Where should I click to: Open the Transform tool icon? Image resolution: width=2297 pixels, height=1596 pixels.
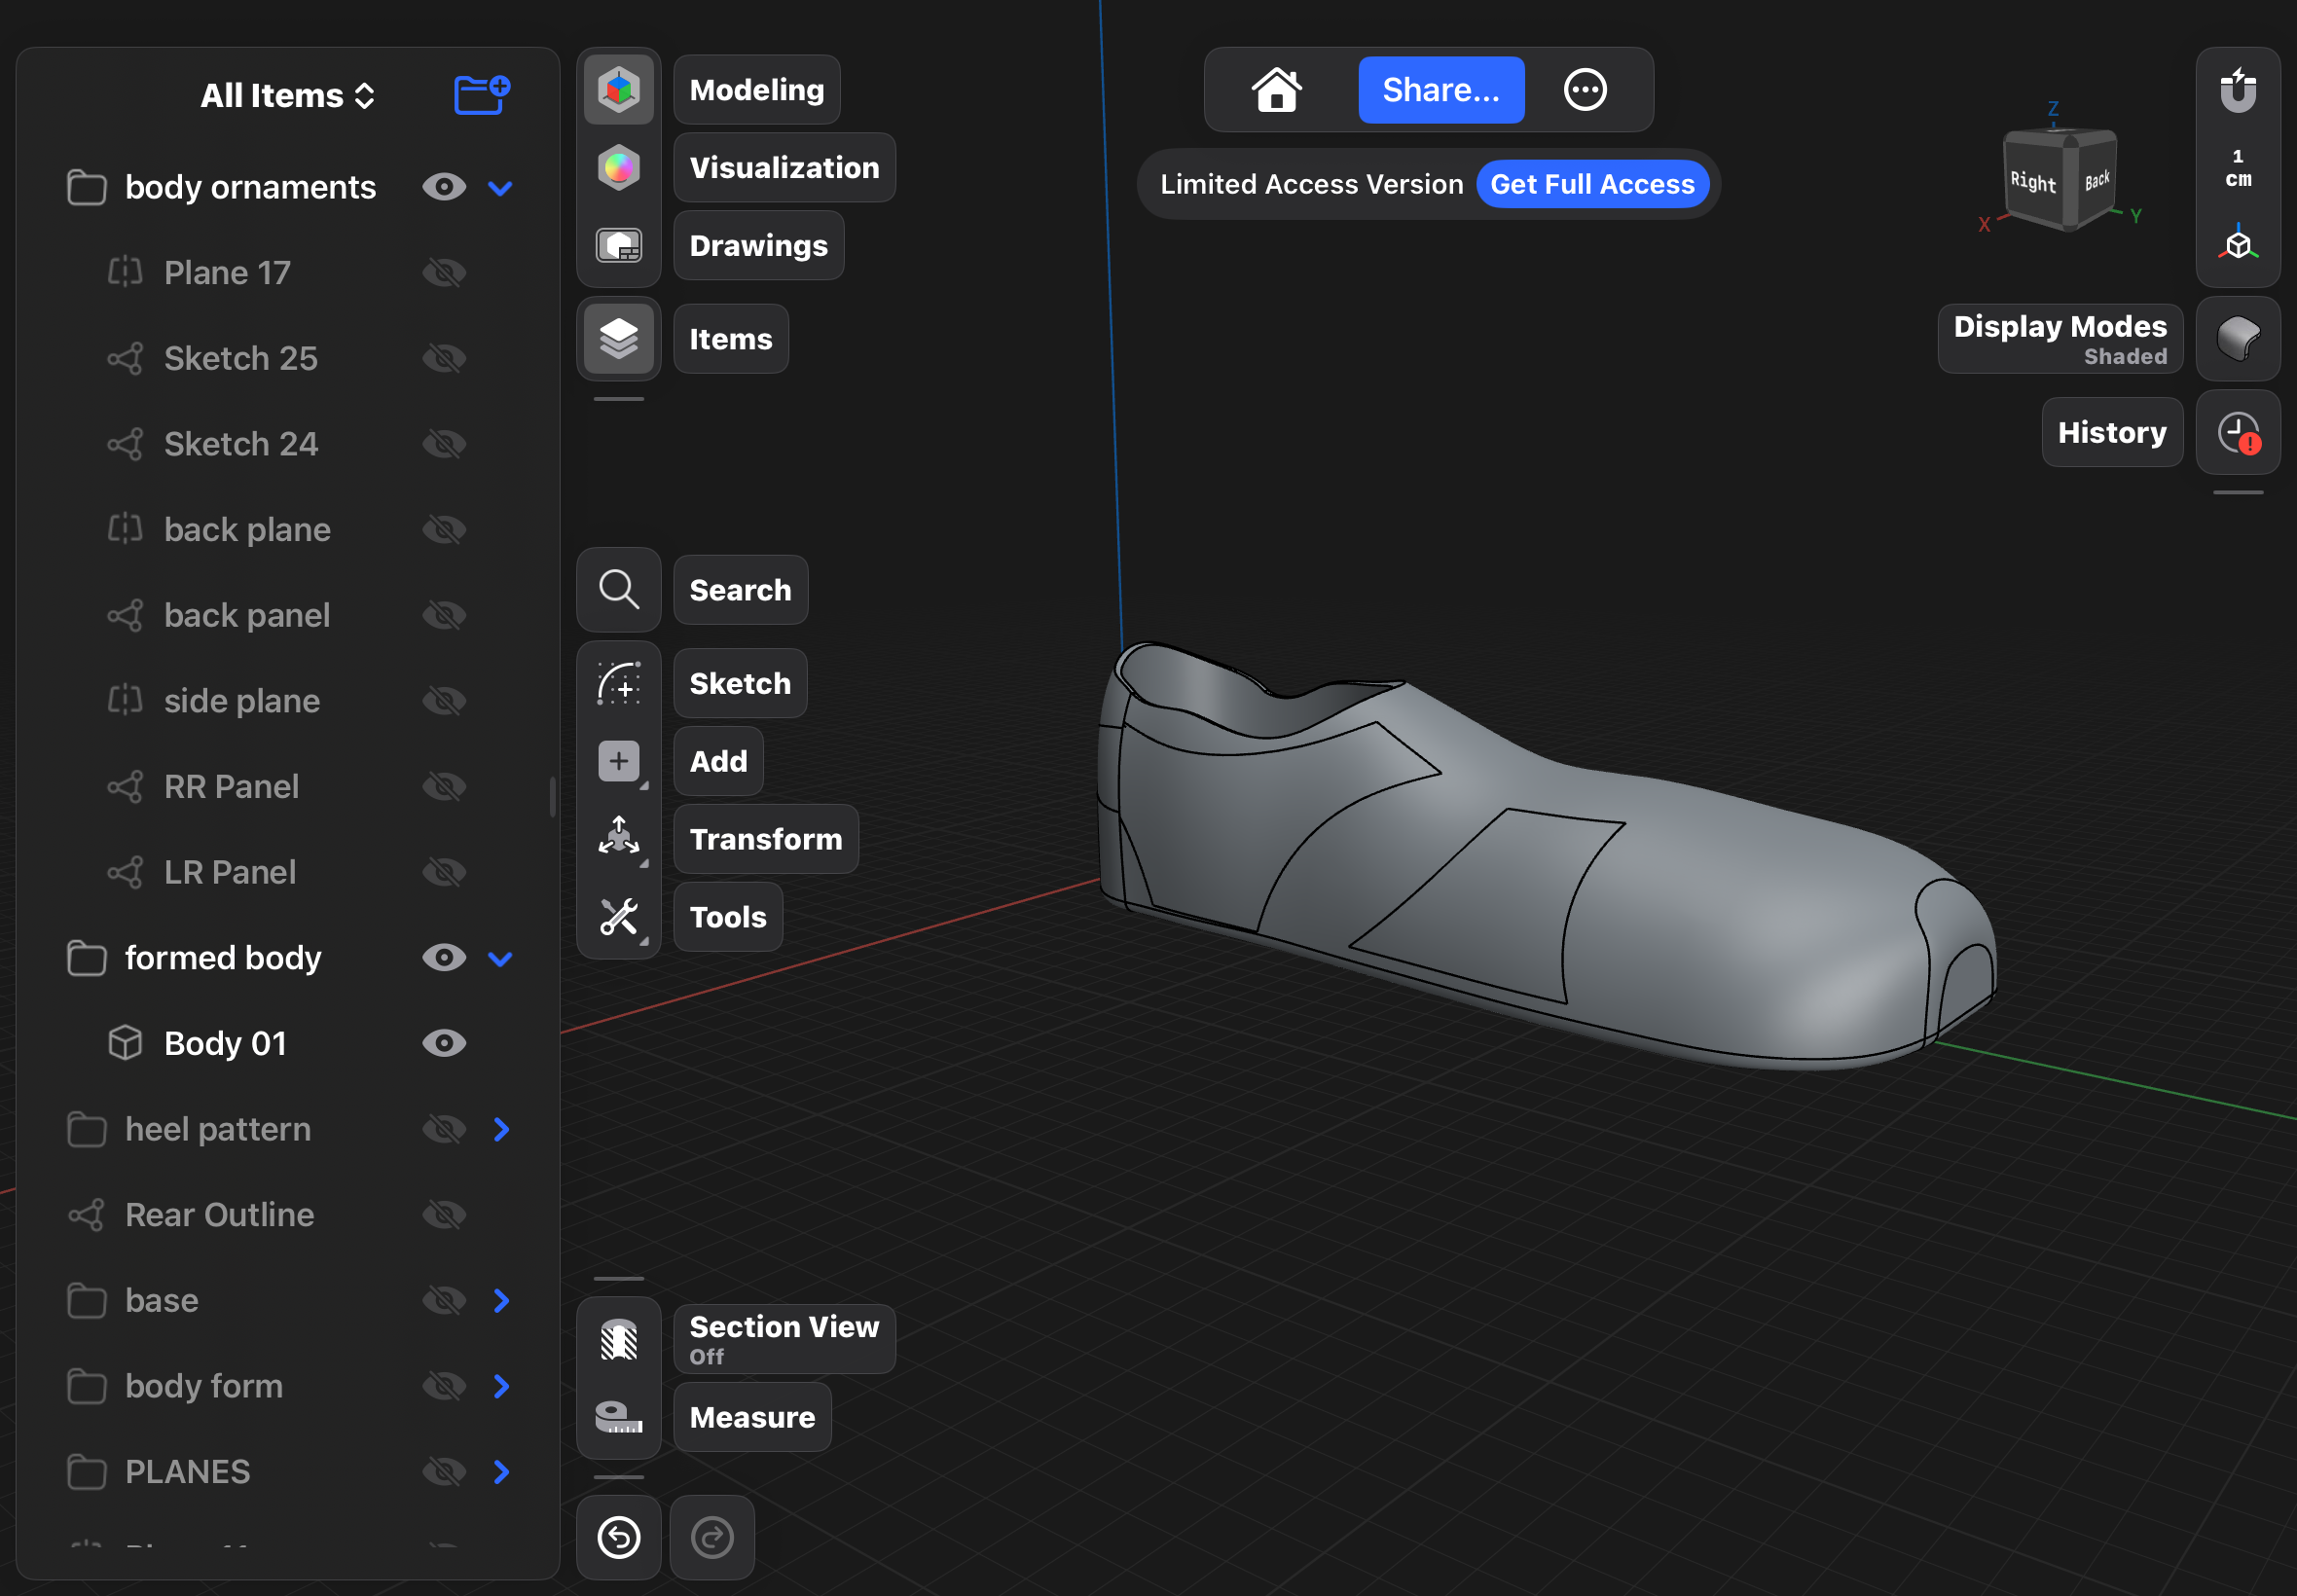tap(618, 838)
